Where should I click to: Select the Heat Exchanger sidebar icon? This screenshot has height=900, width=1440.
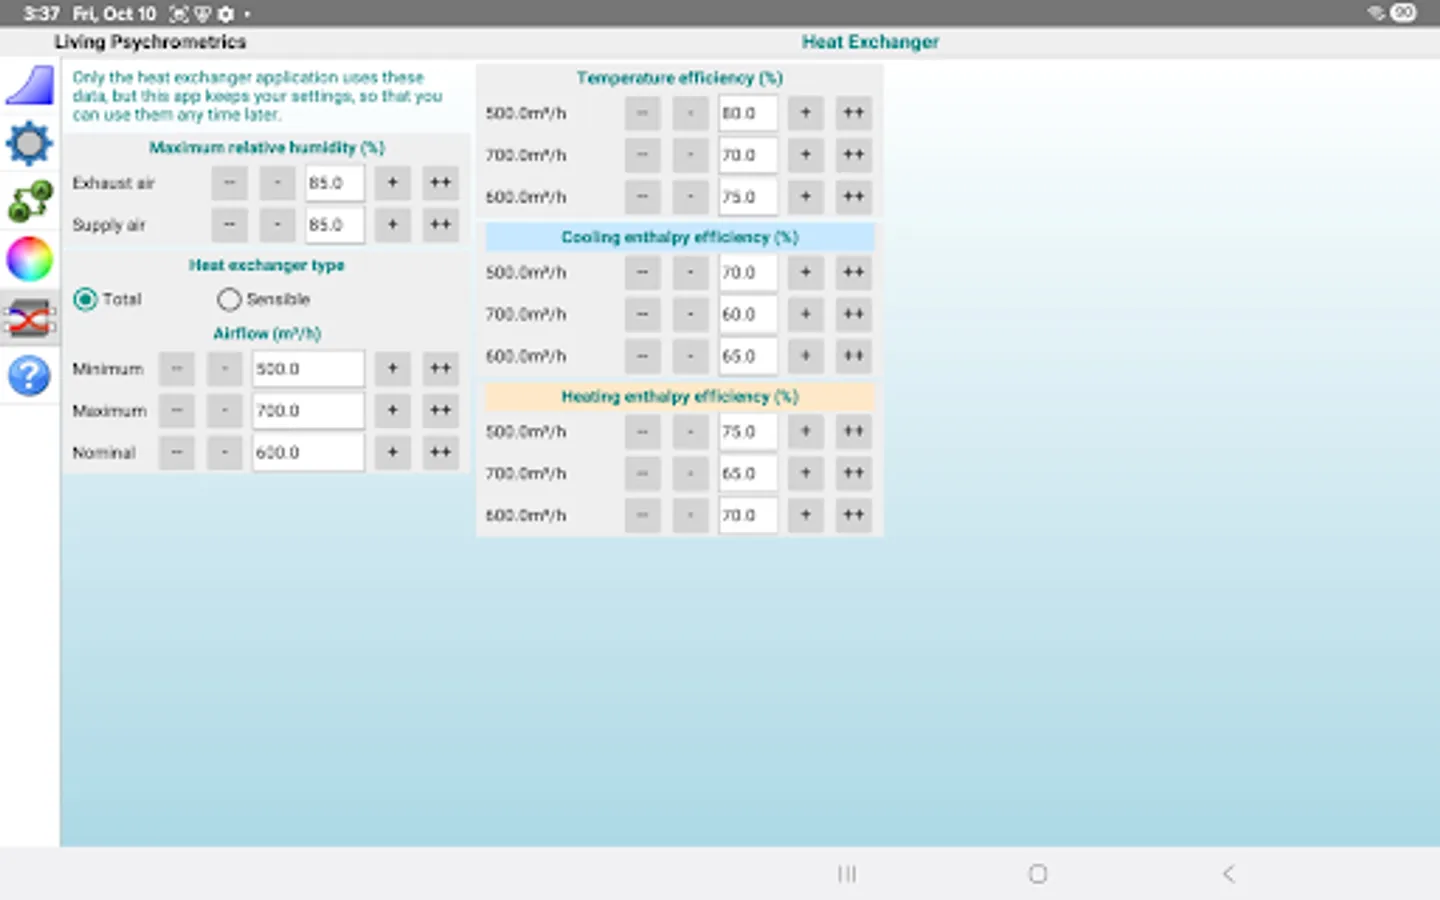pyautogui.click(x=29, y=317)
